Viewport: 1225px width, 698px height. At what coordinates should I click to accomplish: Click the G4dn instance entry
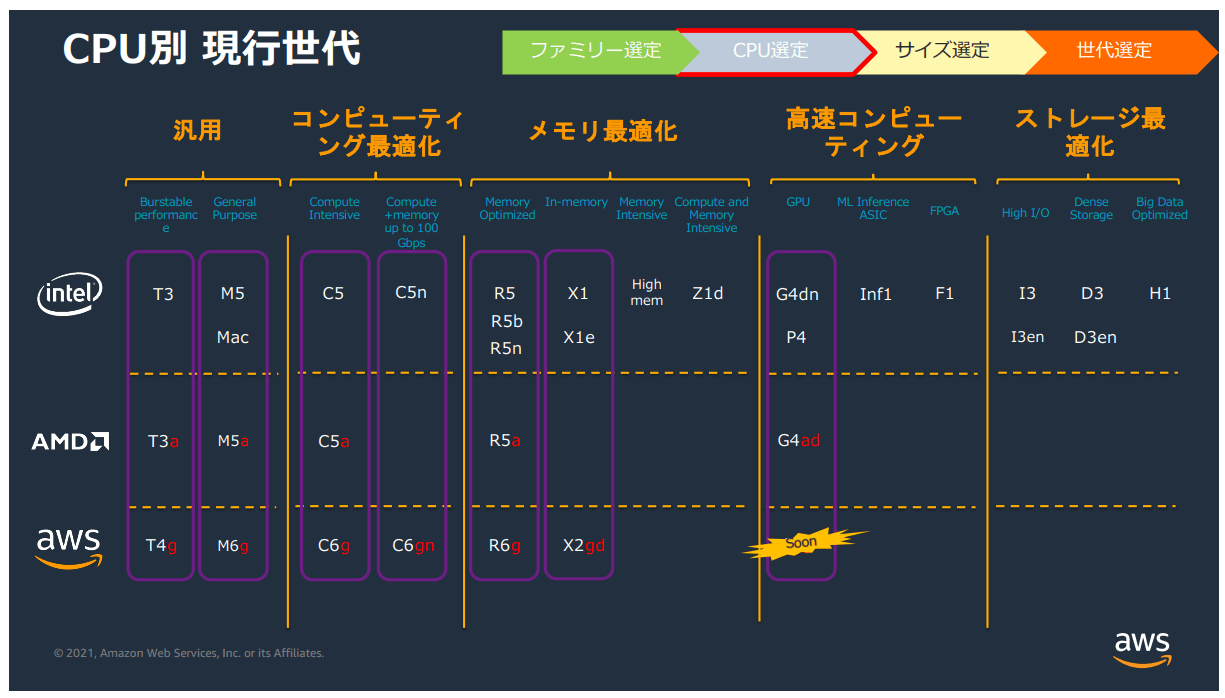pos(797,294)
